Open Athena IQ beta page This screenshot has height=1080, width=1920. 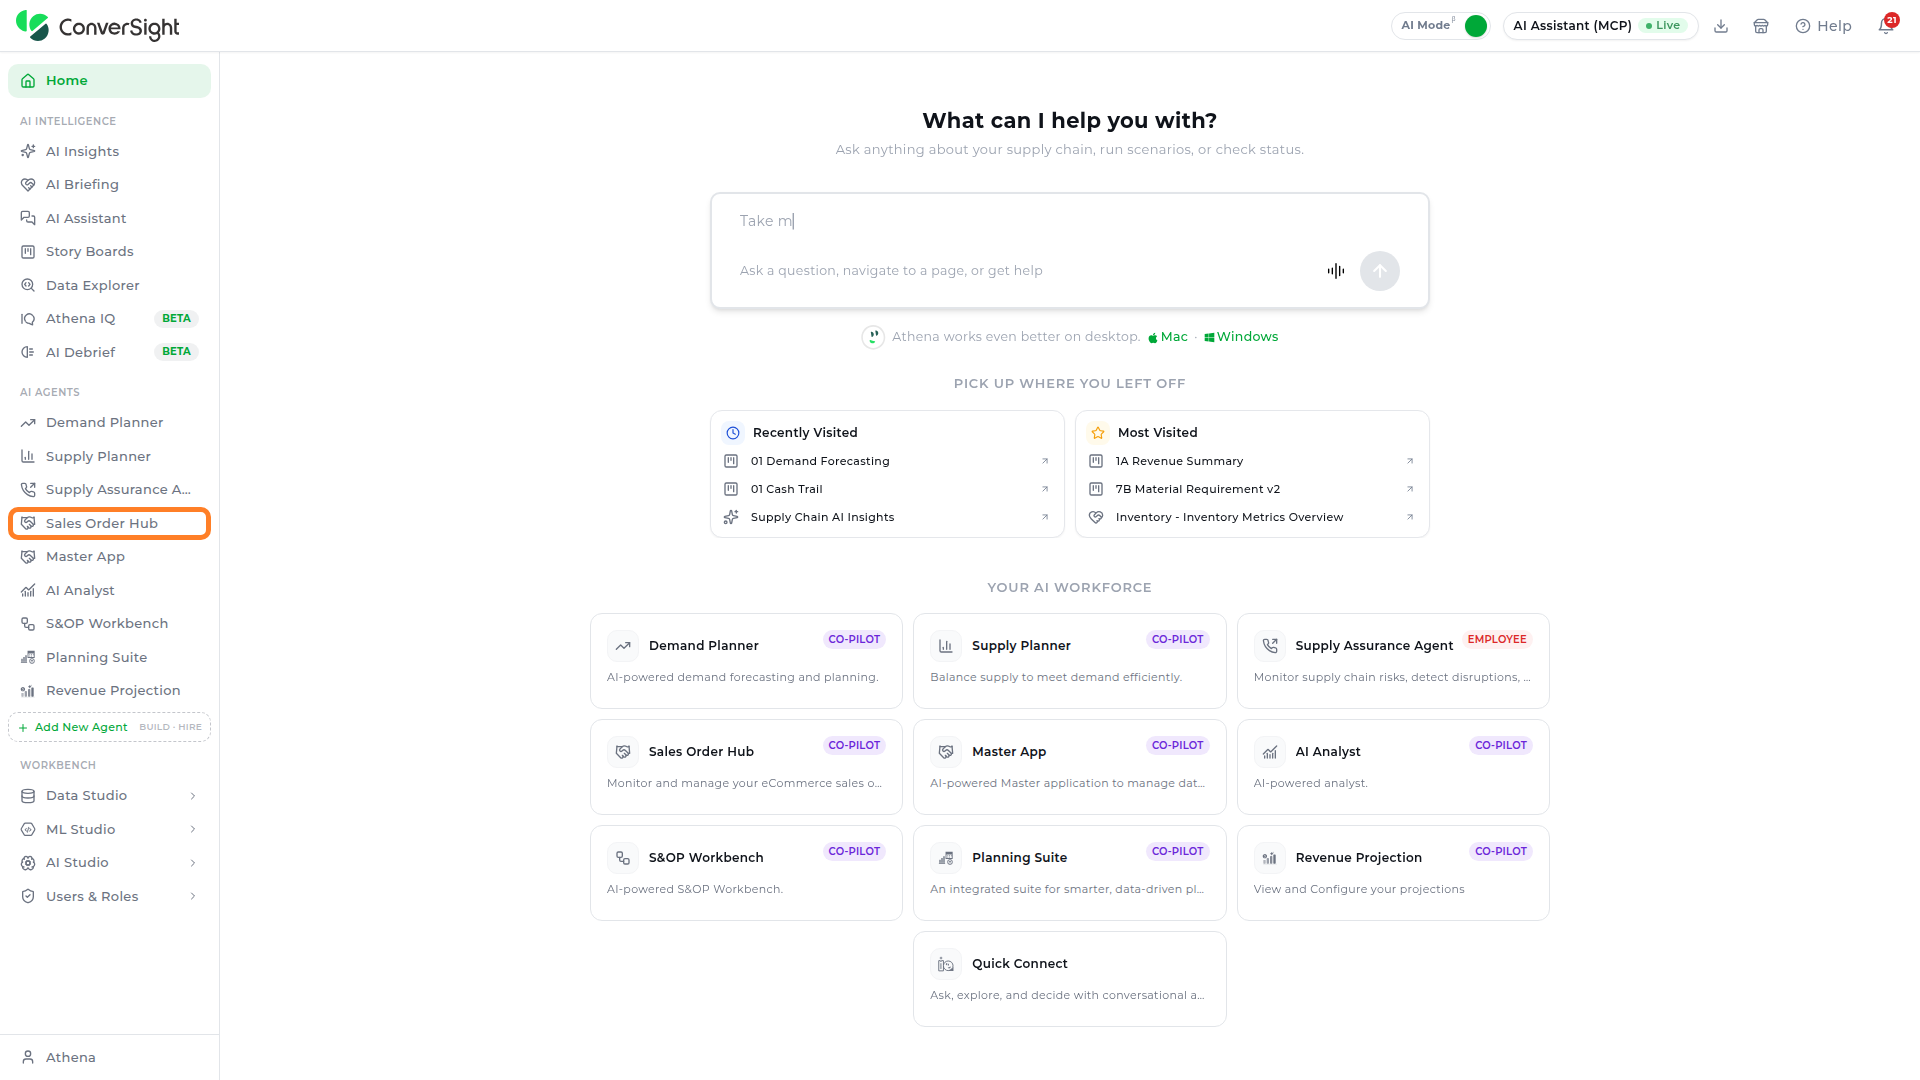109,319
